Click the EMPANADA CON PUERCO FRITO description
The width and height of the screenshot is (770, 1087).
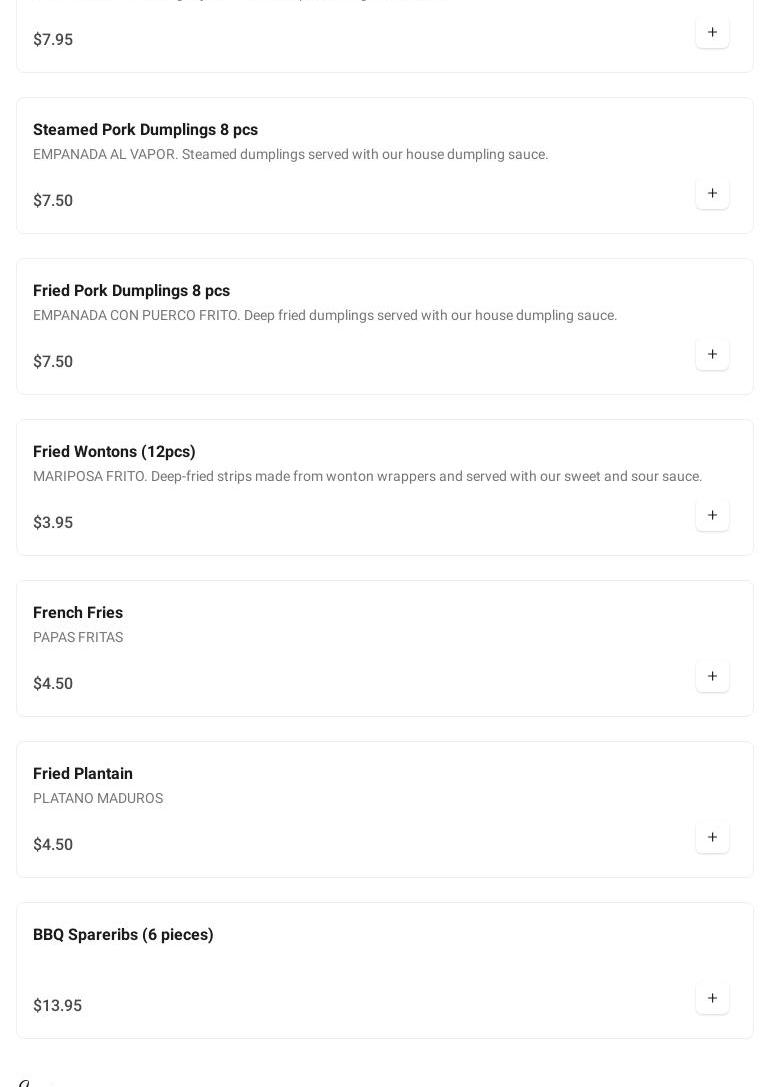click(325, 316)
